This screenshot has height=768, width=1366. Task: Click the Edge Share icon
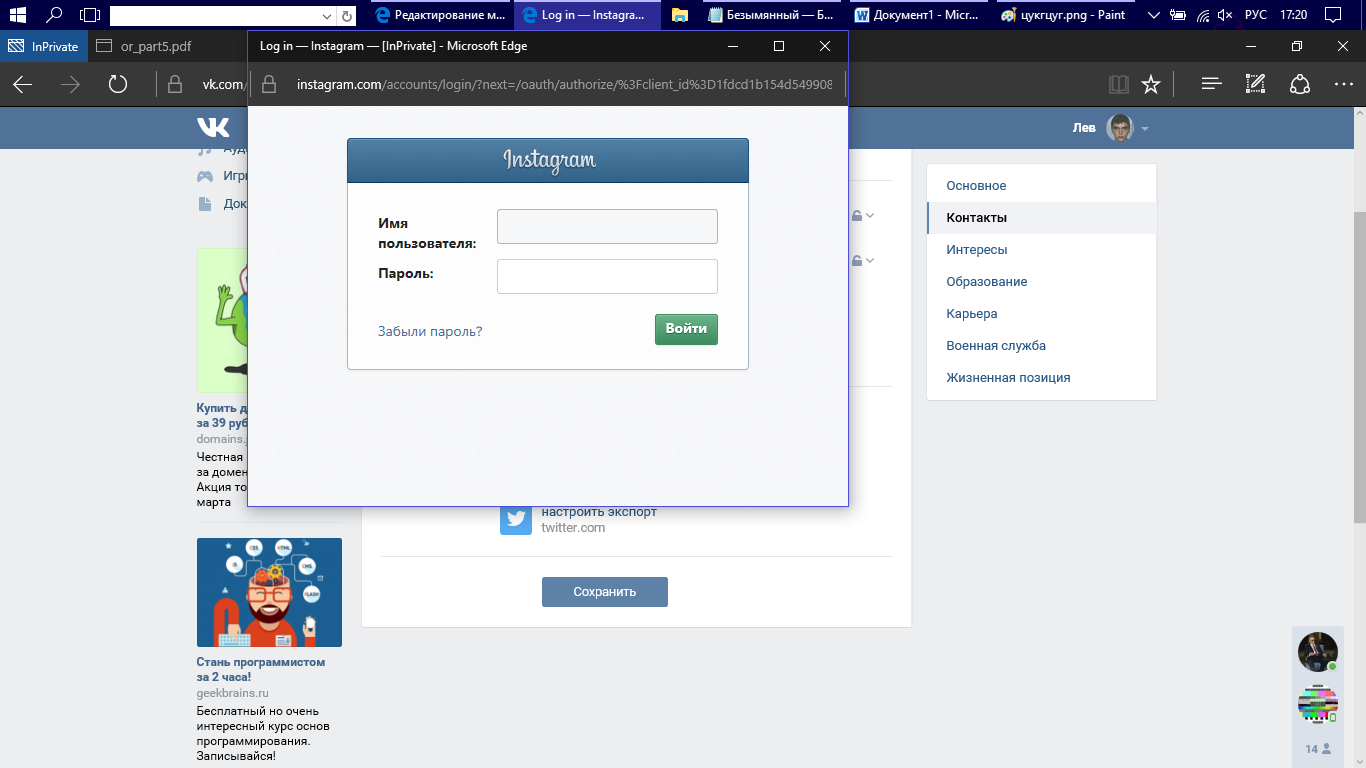[x=1299, y=85]
